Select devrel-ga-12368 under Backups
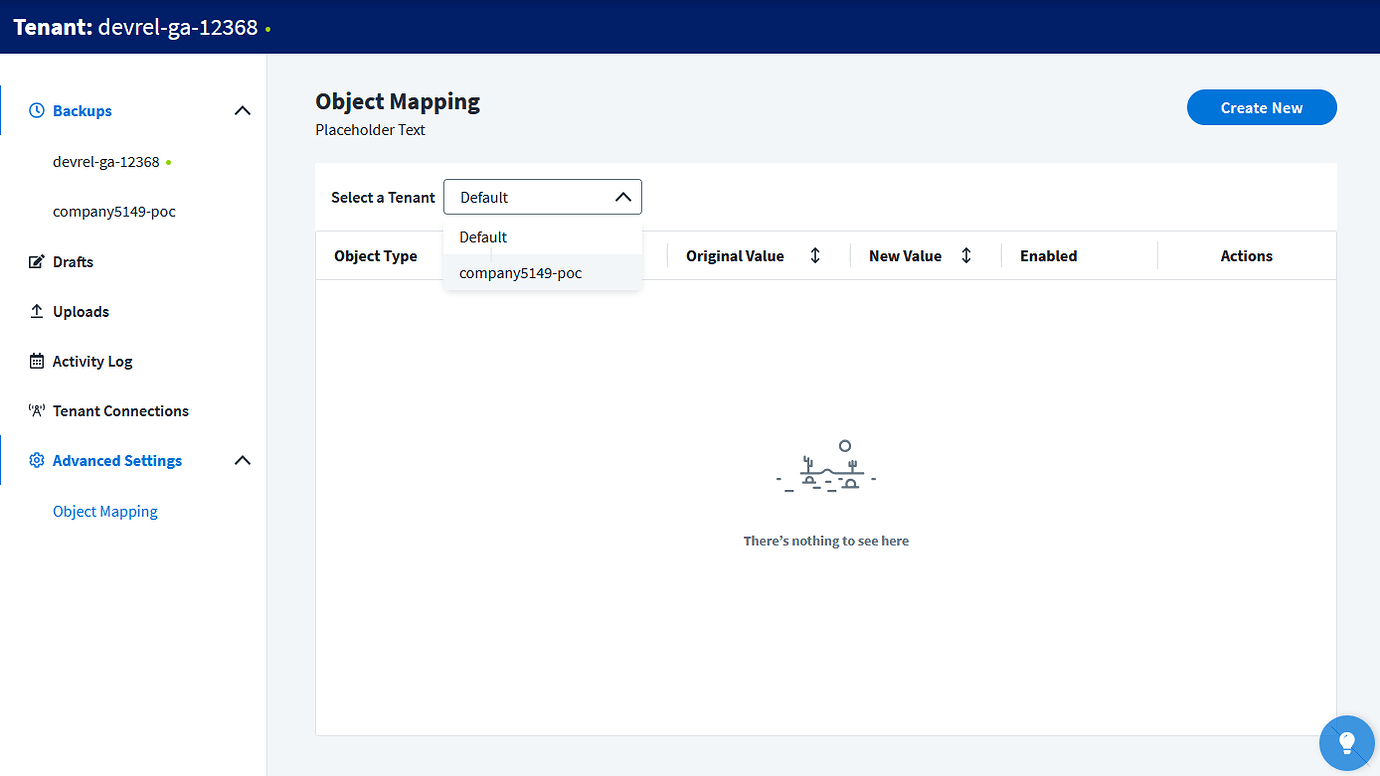The width and height of the screenshot is (1380, 776). click(x=104, y=161)
